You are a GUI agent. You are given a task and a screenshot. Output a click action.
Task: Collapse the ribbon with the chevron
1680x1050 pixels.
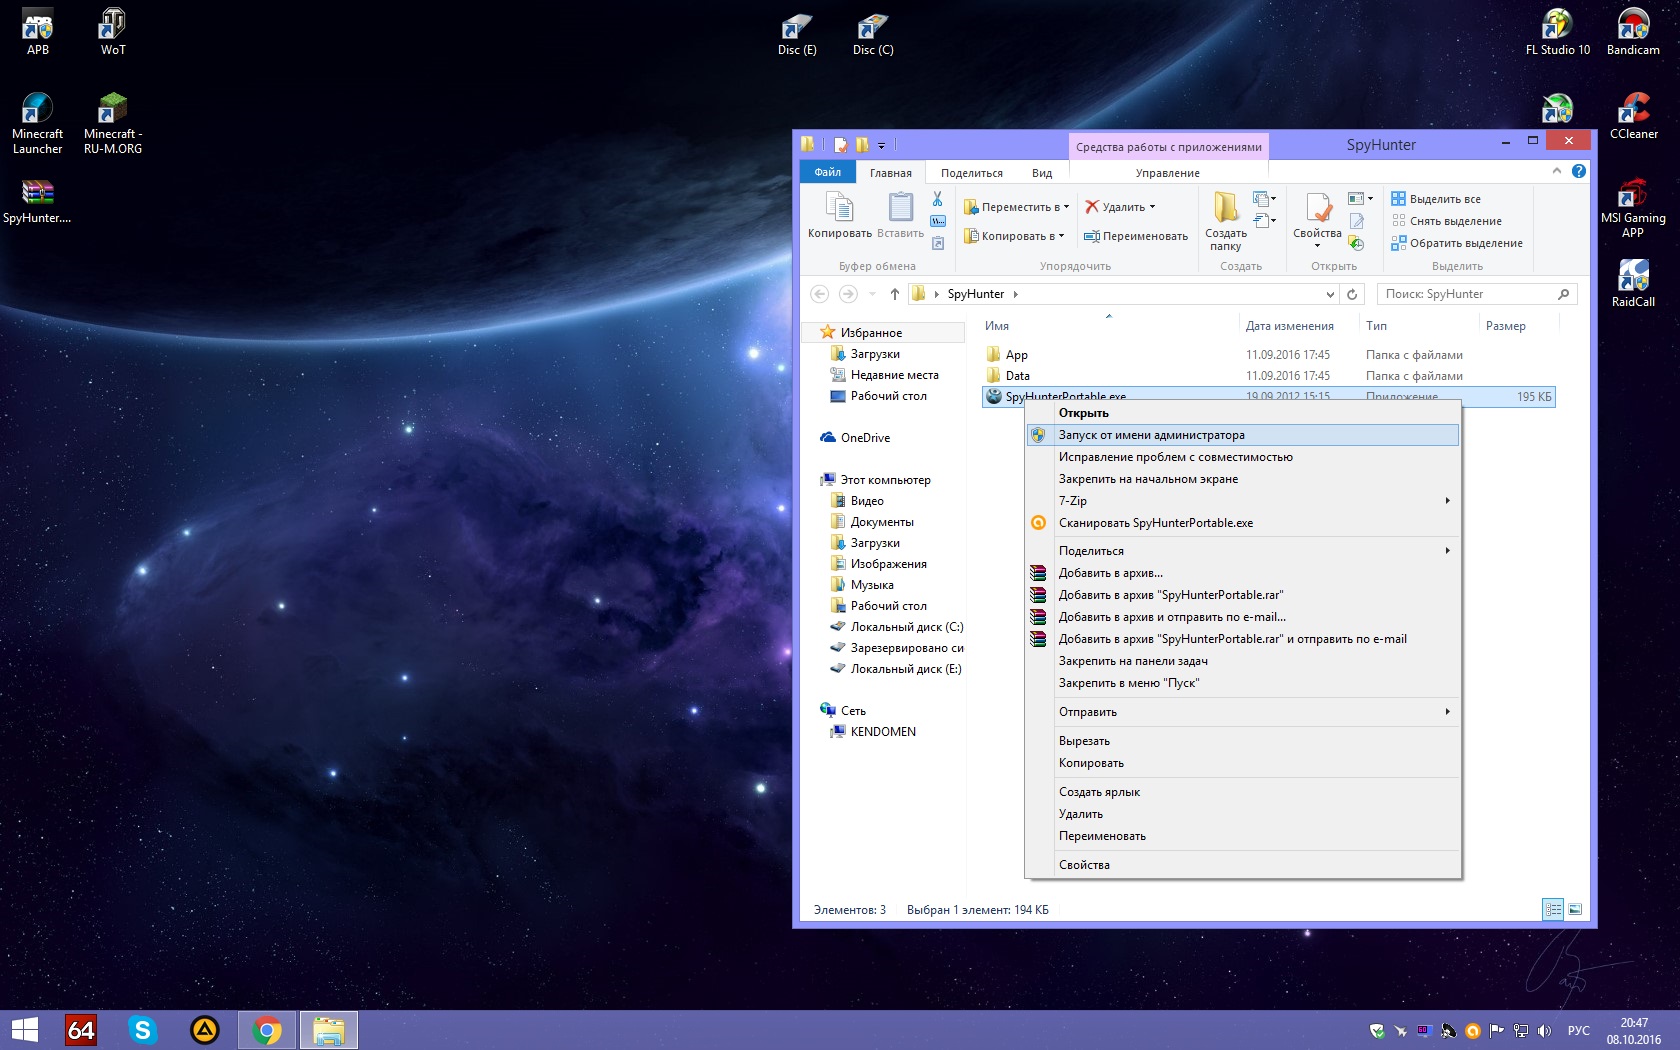1557,171
